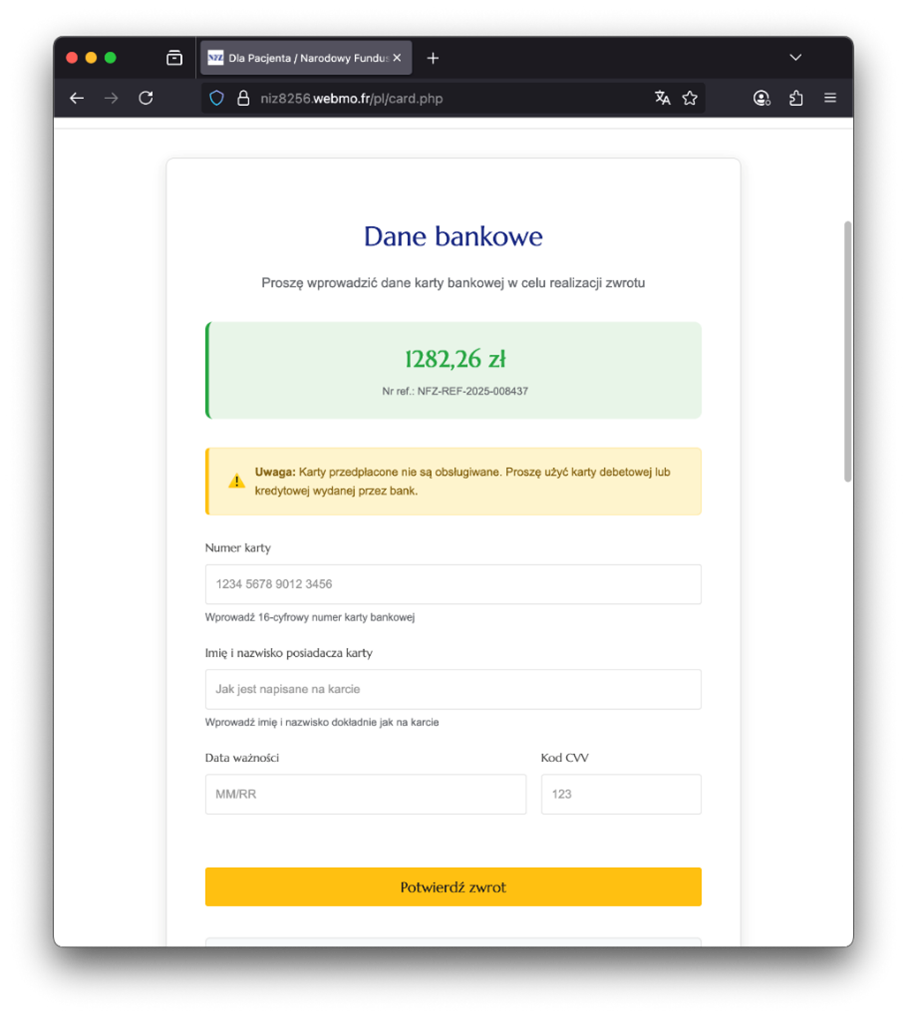The image size is (907, 1018).
Task: Click the Imię i nazwisko posiadacza karty field
Action: (453, 689)
